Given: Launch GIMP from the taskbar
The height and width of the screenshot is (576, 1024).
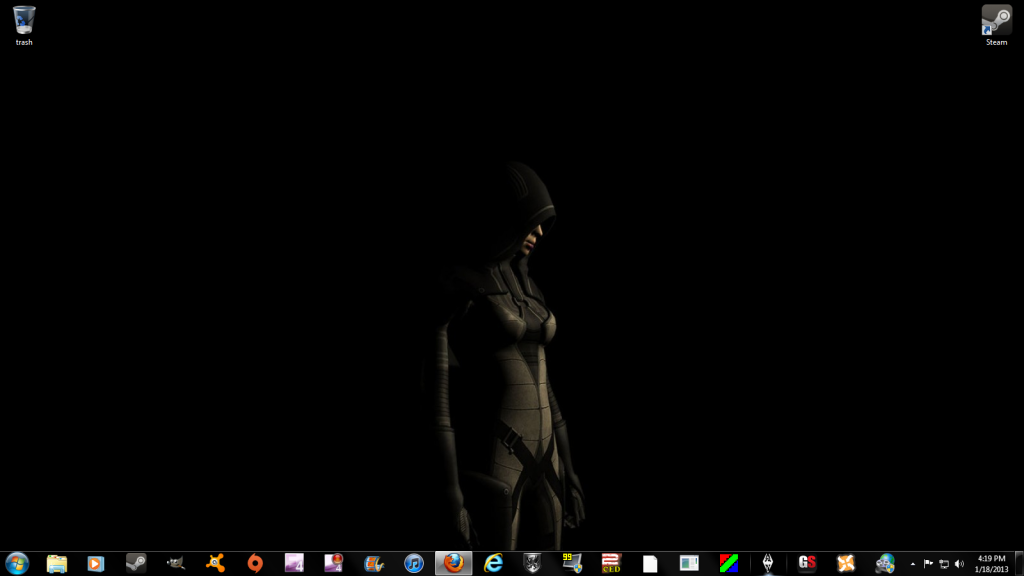Looking at the screenshot, I should 175,563.
